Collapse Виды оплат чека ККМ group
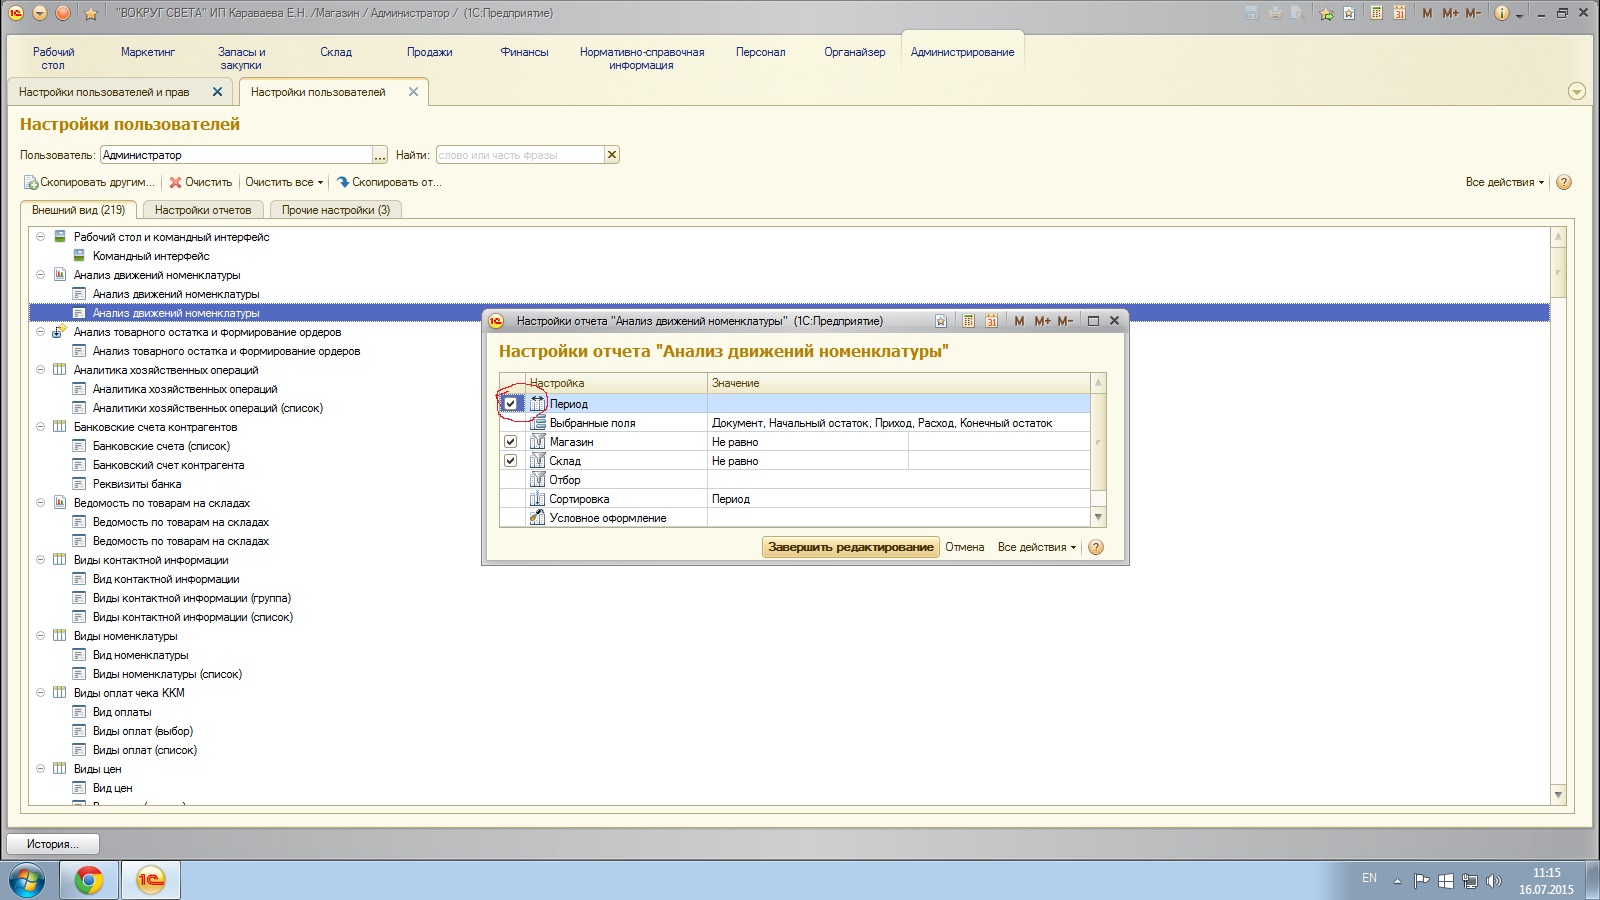1600x900 pixels. [41, 693]
